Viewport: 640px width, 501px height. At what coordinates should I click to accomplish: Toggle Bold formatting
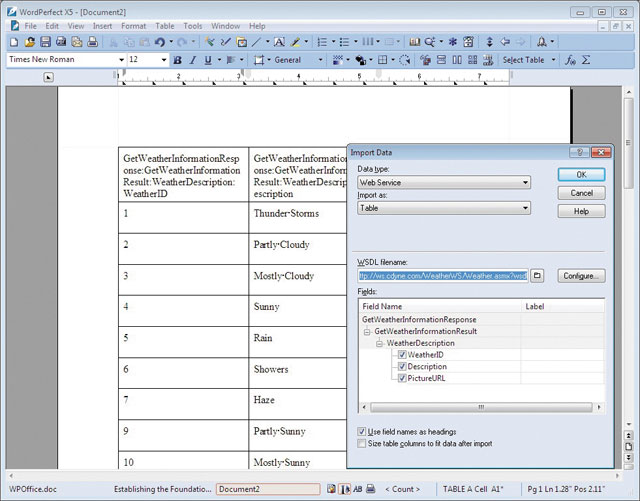click(177, 60)
